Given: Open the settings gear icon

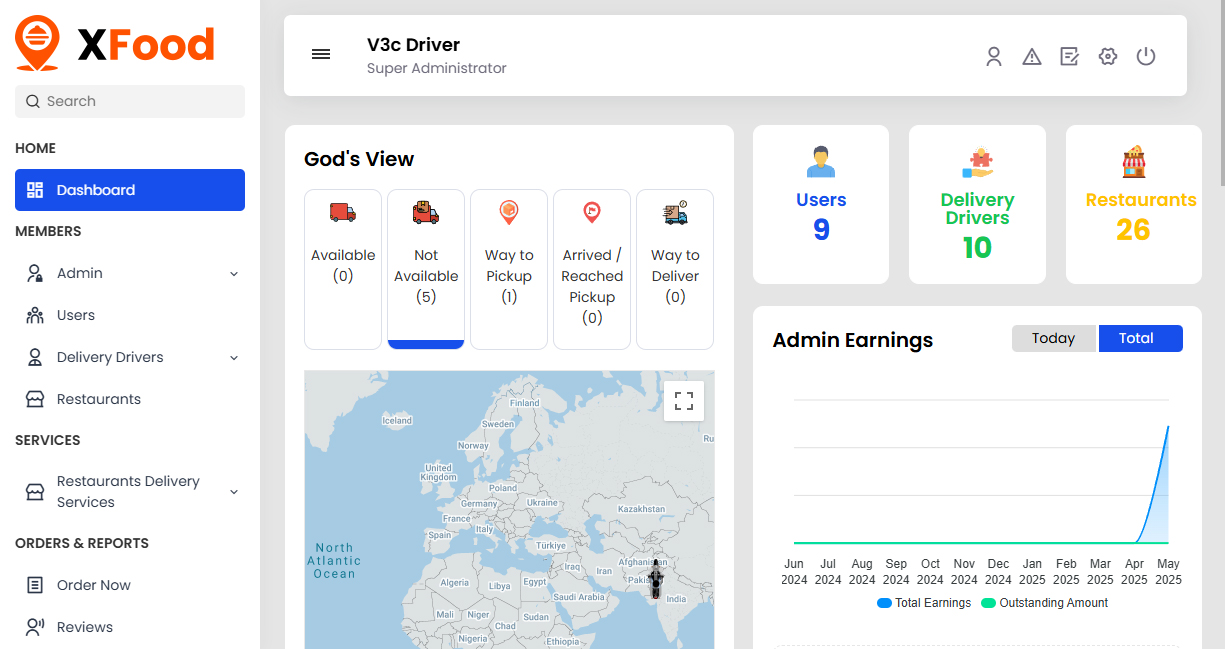Looking at the screenshot, I should pos(1107,57).
